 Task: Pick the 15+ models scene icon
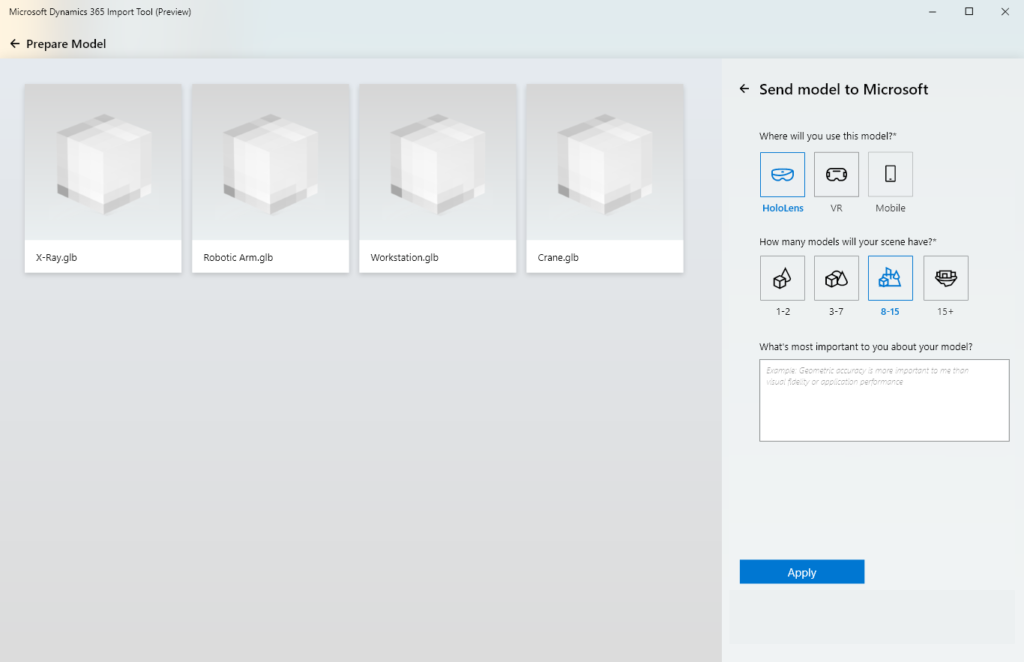[945, 278]
